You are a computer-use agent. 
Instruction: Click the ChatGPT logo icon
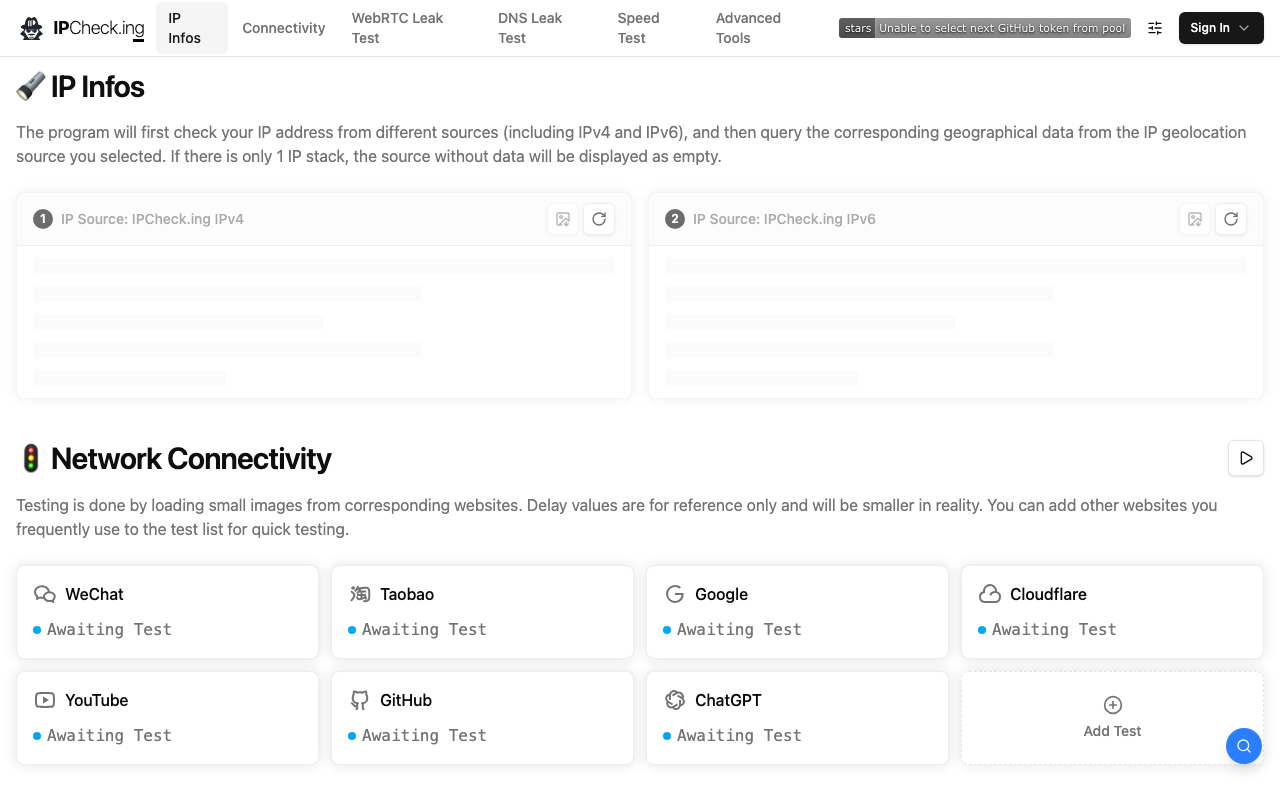(675, 700)
